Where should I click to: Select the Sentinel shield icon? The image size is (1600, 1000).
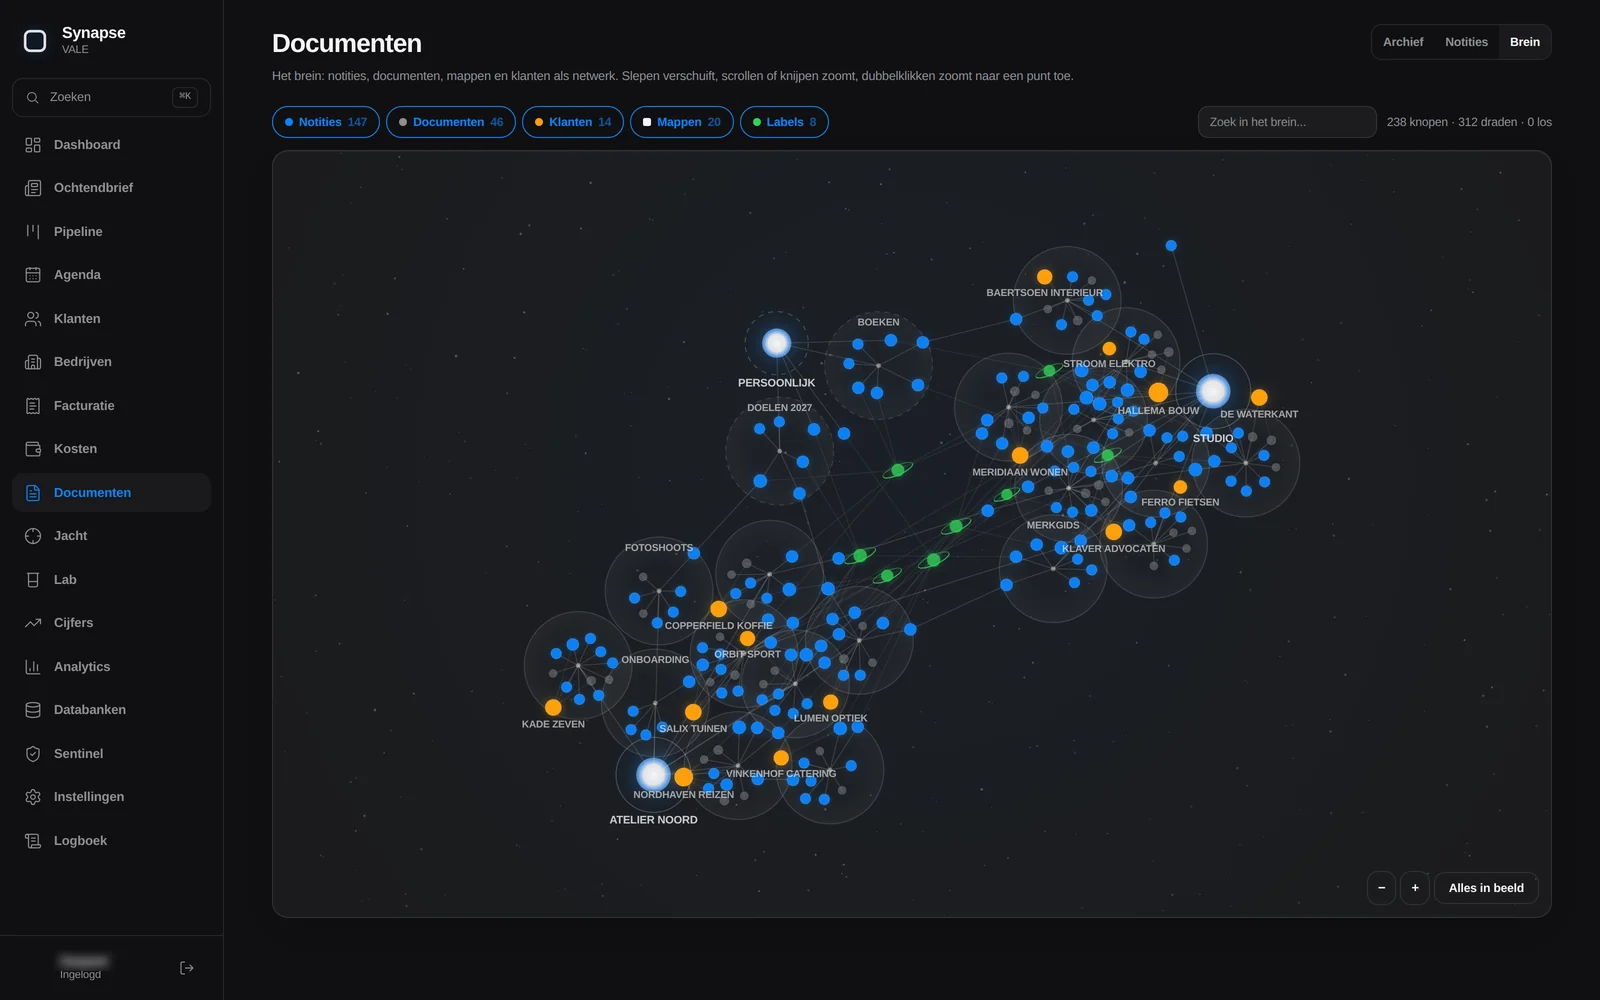(33, 754)
